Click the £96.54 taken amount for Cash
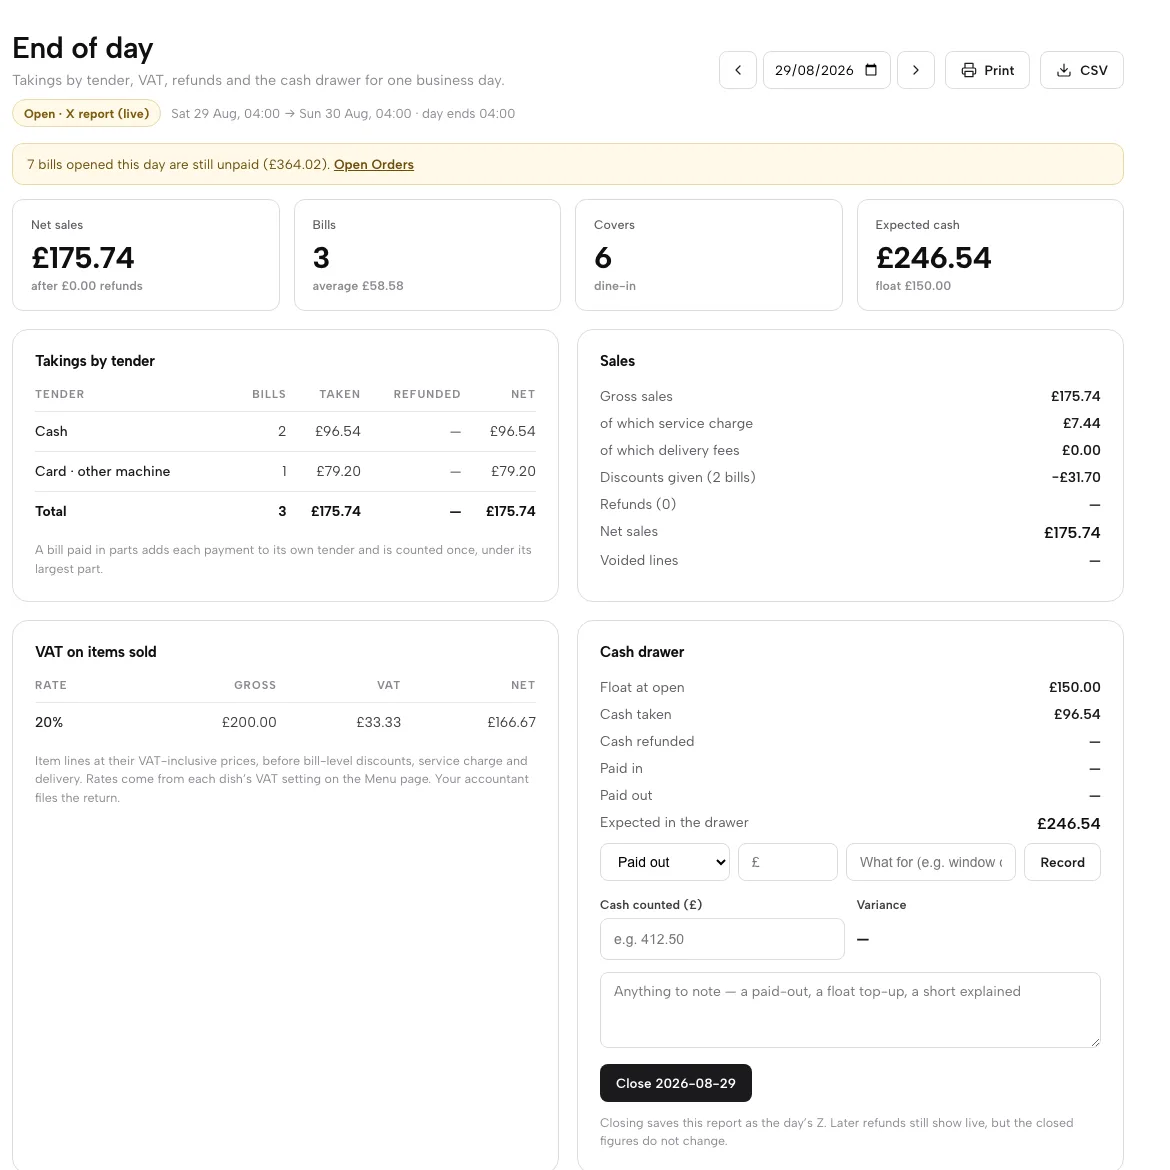1170x1170 pixels. (x=337, y=431)
